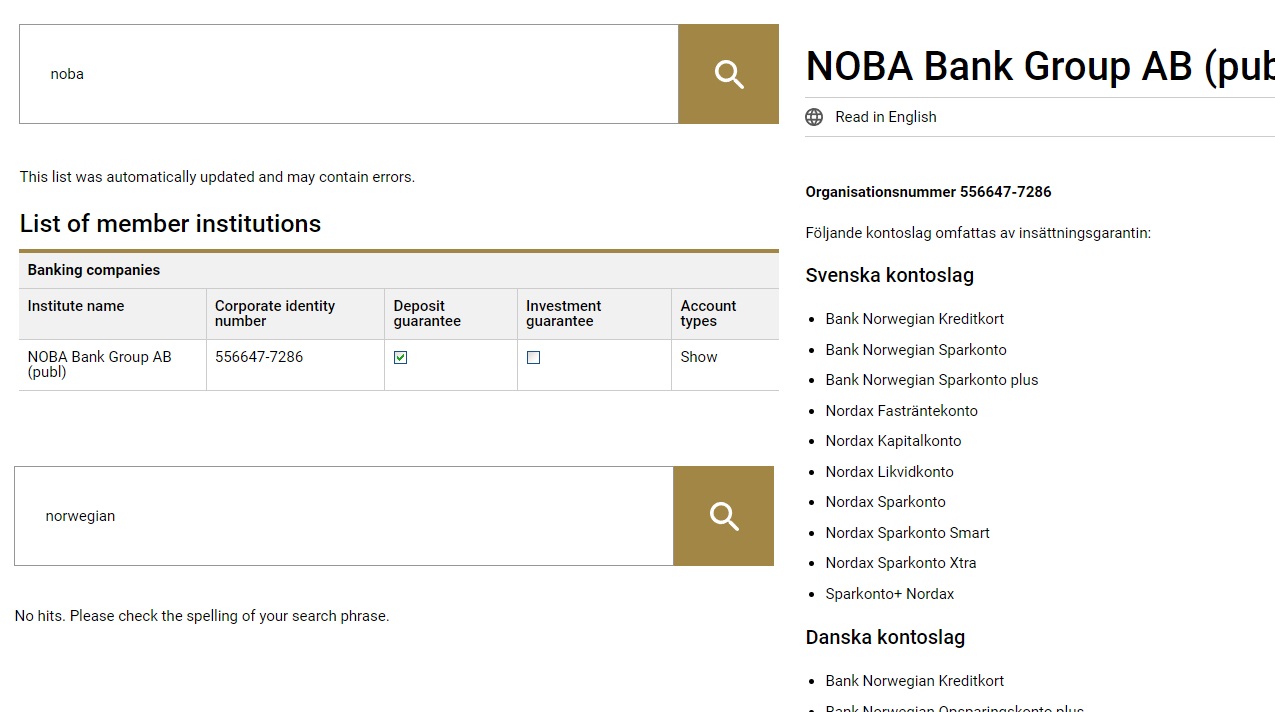Click the search magnifier button beside "noba"

[728, 74]
